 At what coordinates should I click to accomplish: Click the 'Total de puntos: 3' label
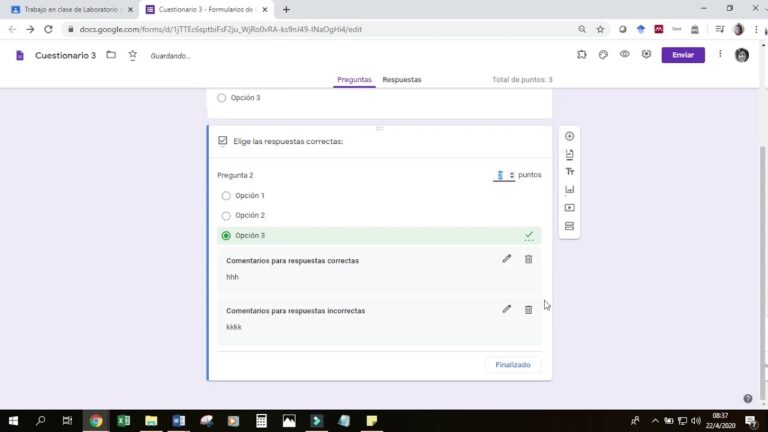[522, 79]
